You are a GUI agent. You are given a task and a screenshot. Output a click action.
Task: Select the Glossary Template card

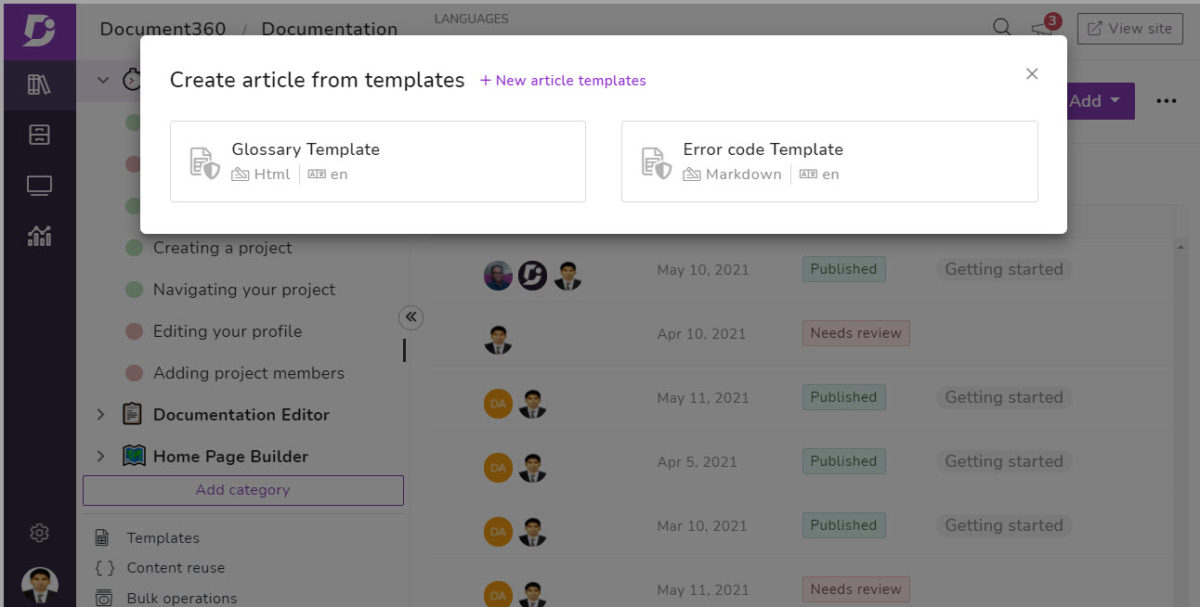pyautogui.click(x=377, y=162)
